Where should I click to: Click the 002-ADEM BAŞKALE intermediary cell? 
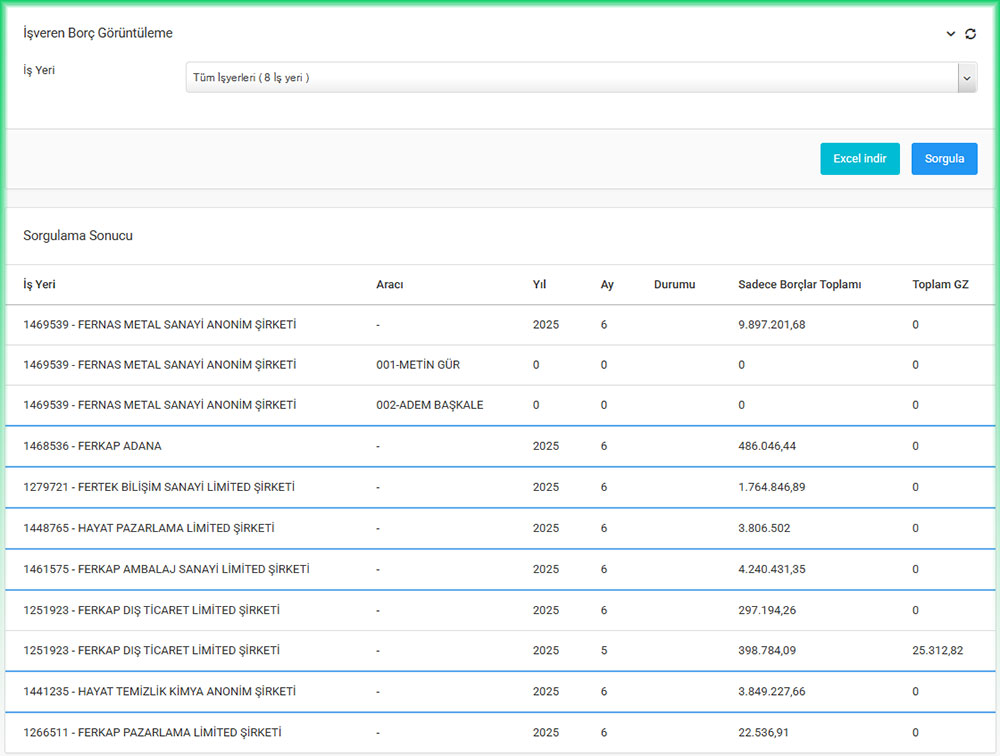pos(429,406)
